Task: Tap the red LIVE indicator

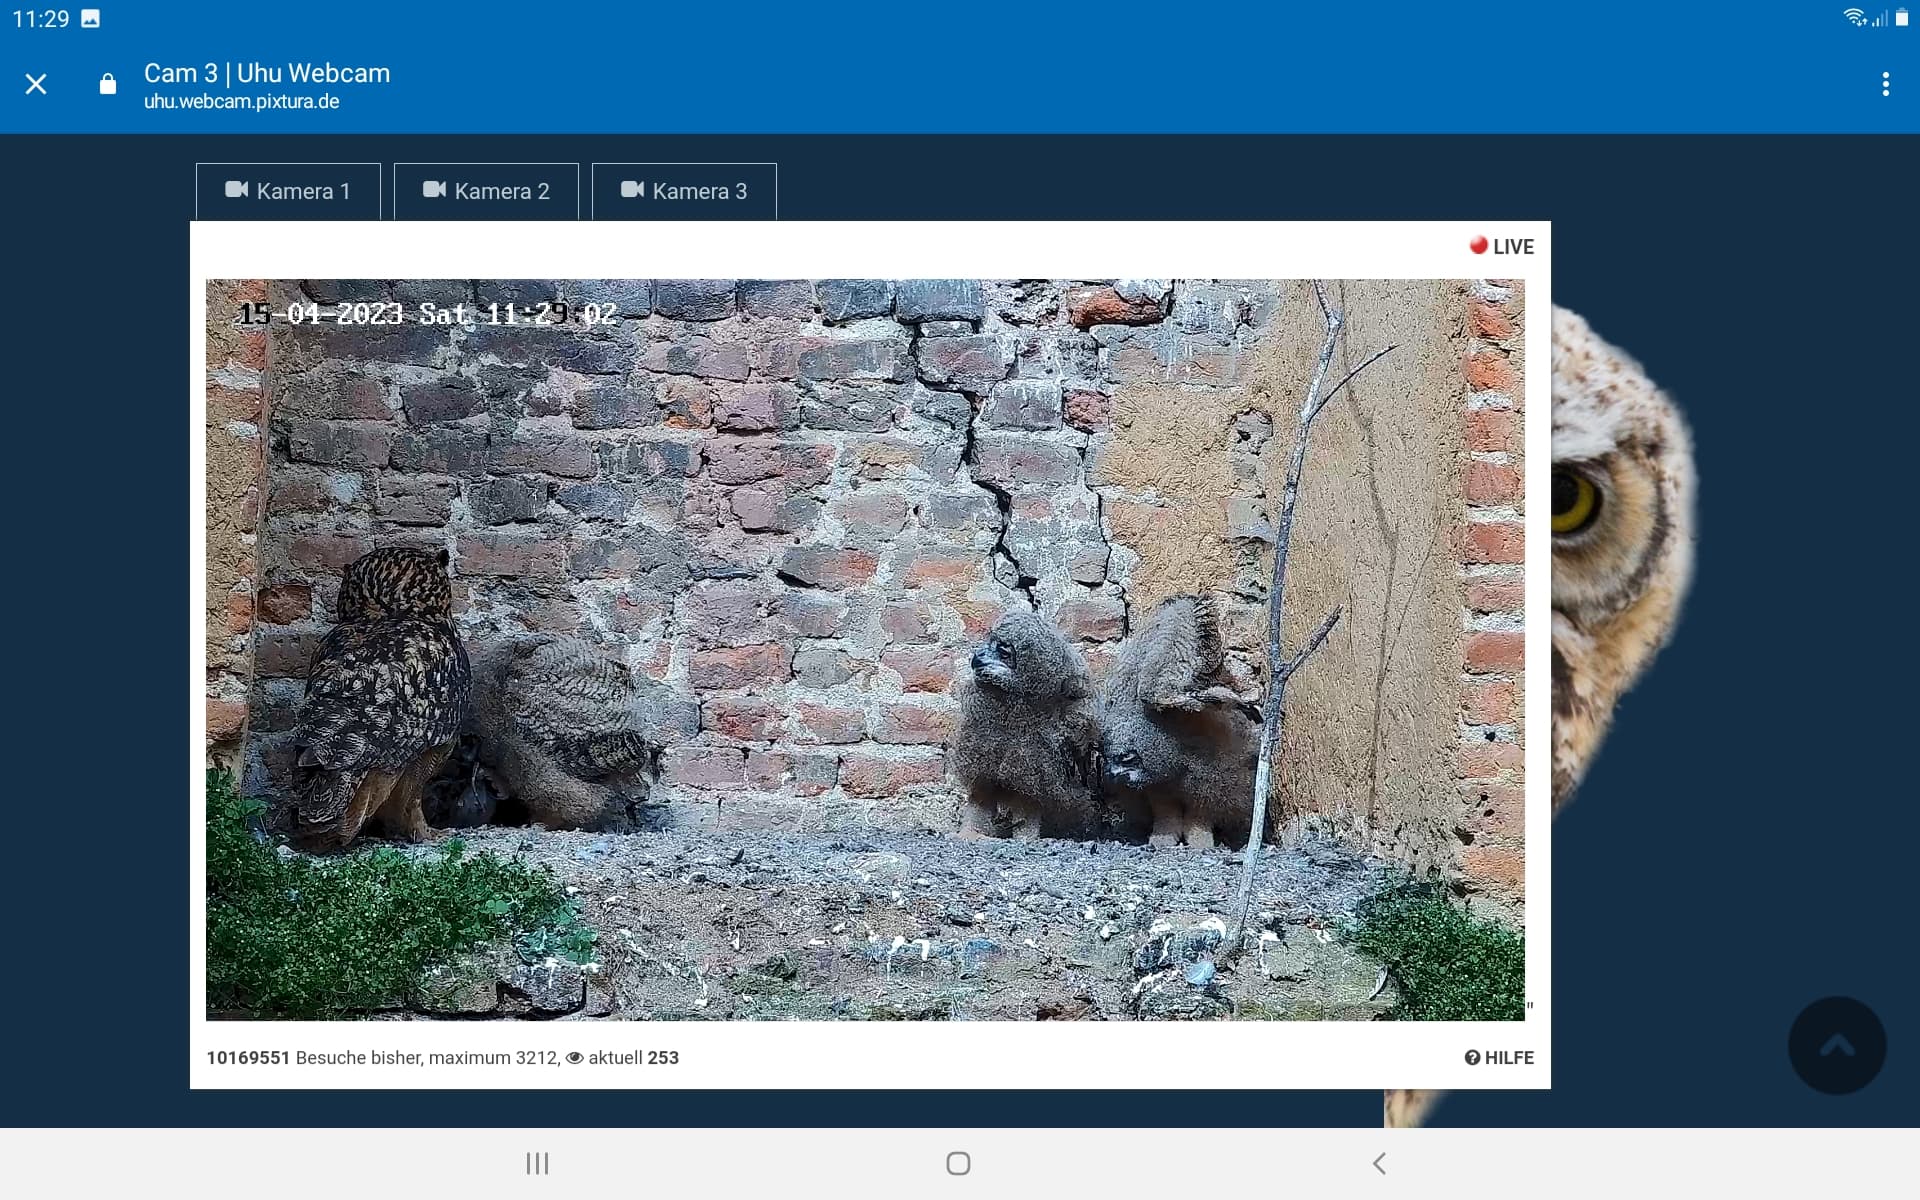Action: click(1501, 246)
